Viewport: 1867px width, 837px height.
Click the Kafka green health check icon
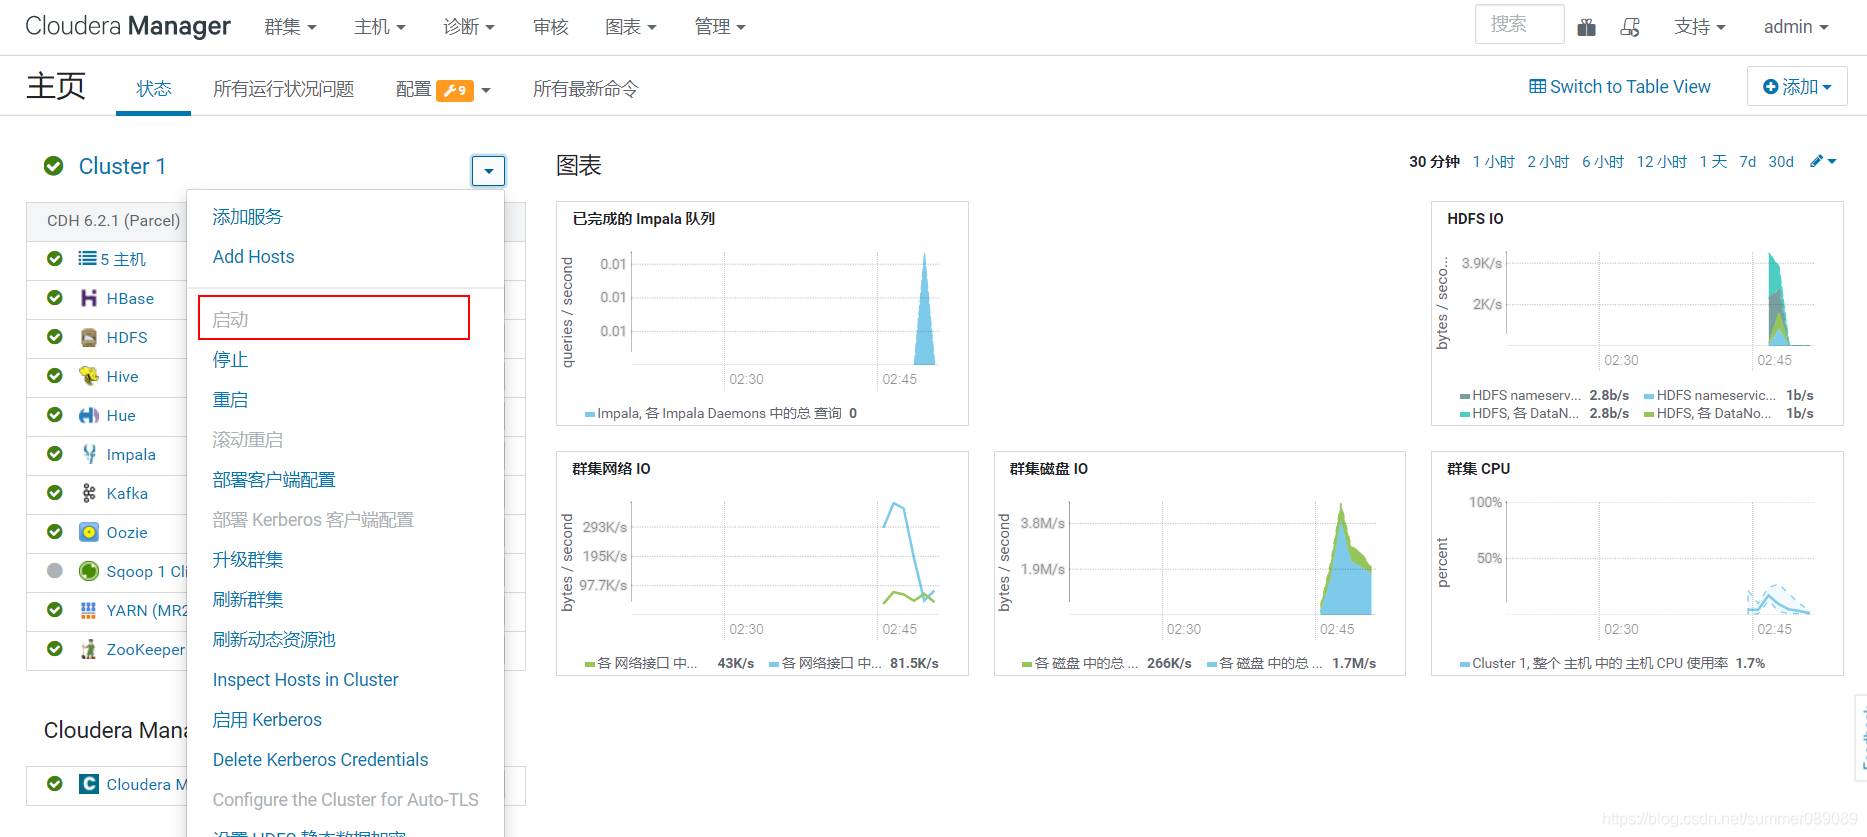(x=55, y=493)
